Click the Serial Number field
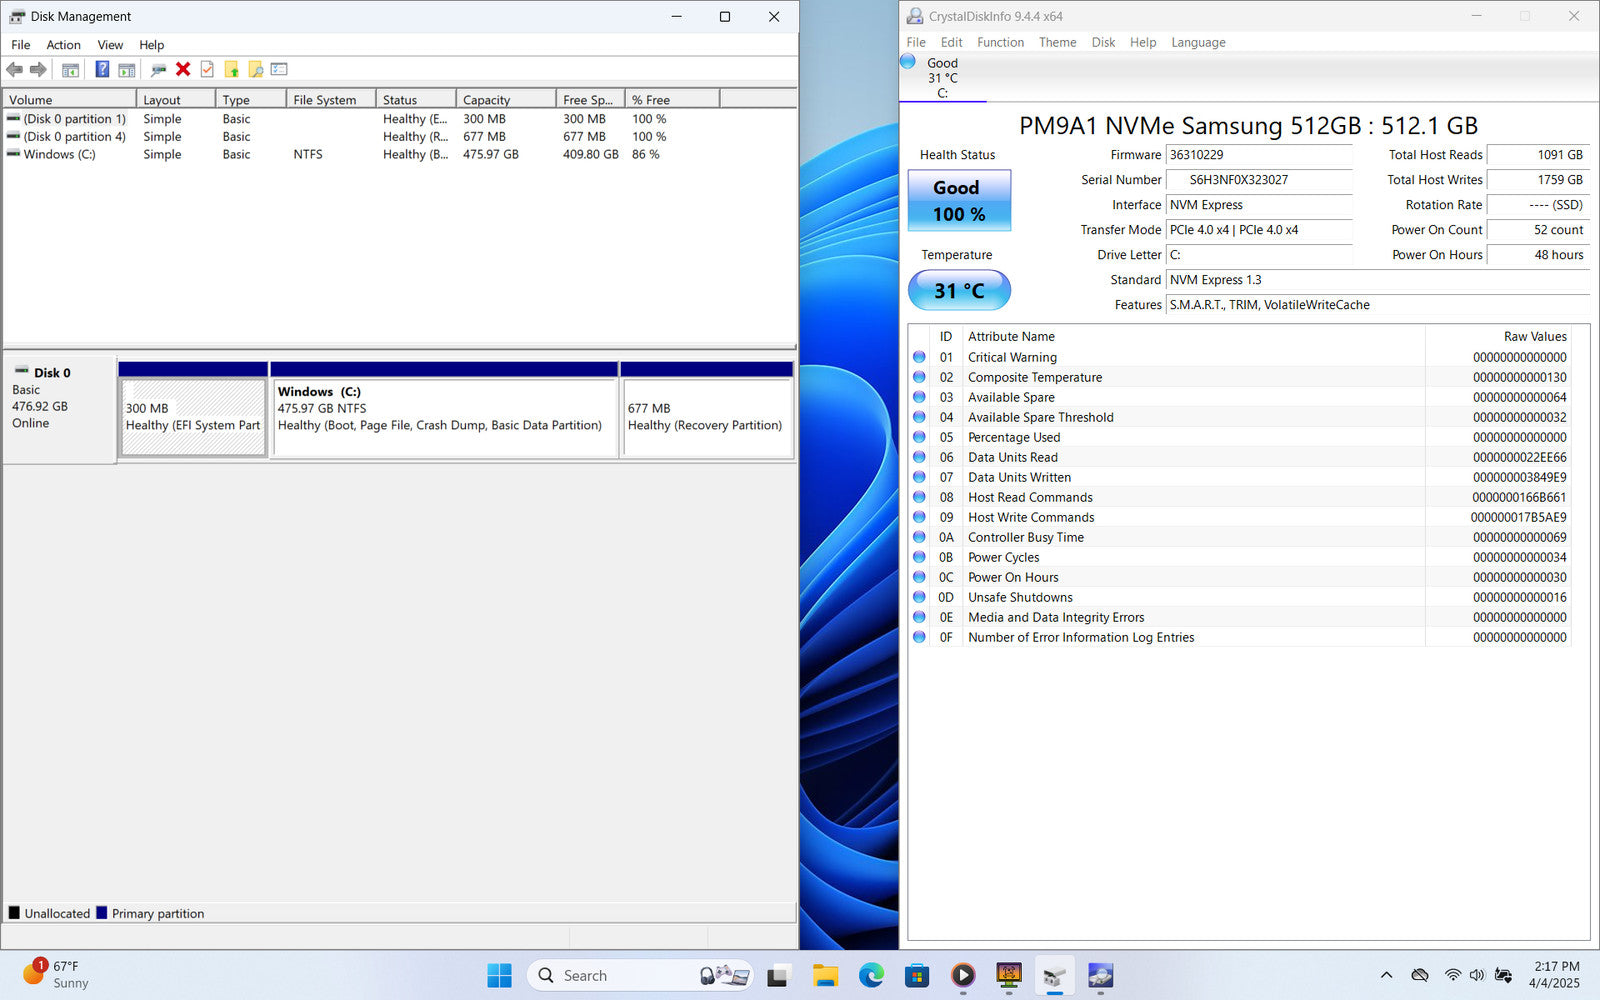The width and height of the screenshot is (1600, 1000). coord(1259,180)
